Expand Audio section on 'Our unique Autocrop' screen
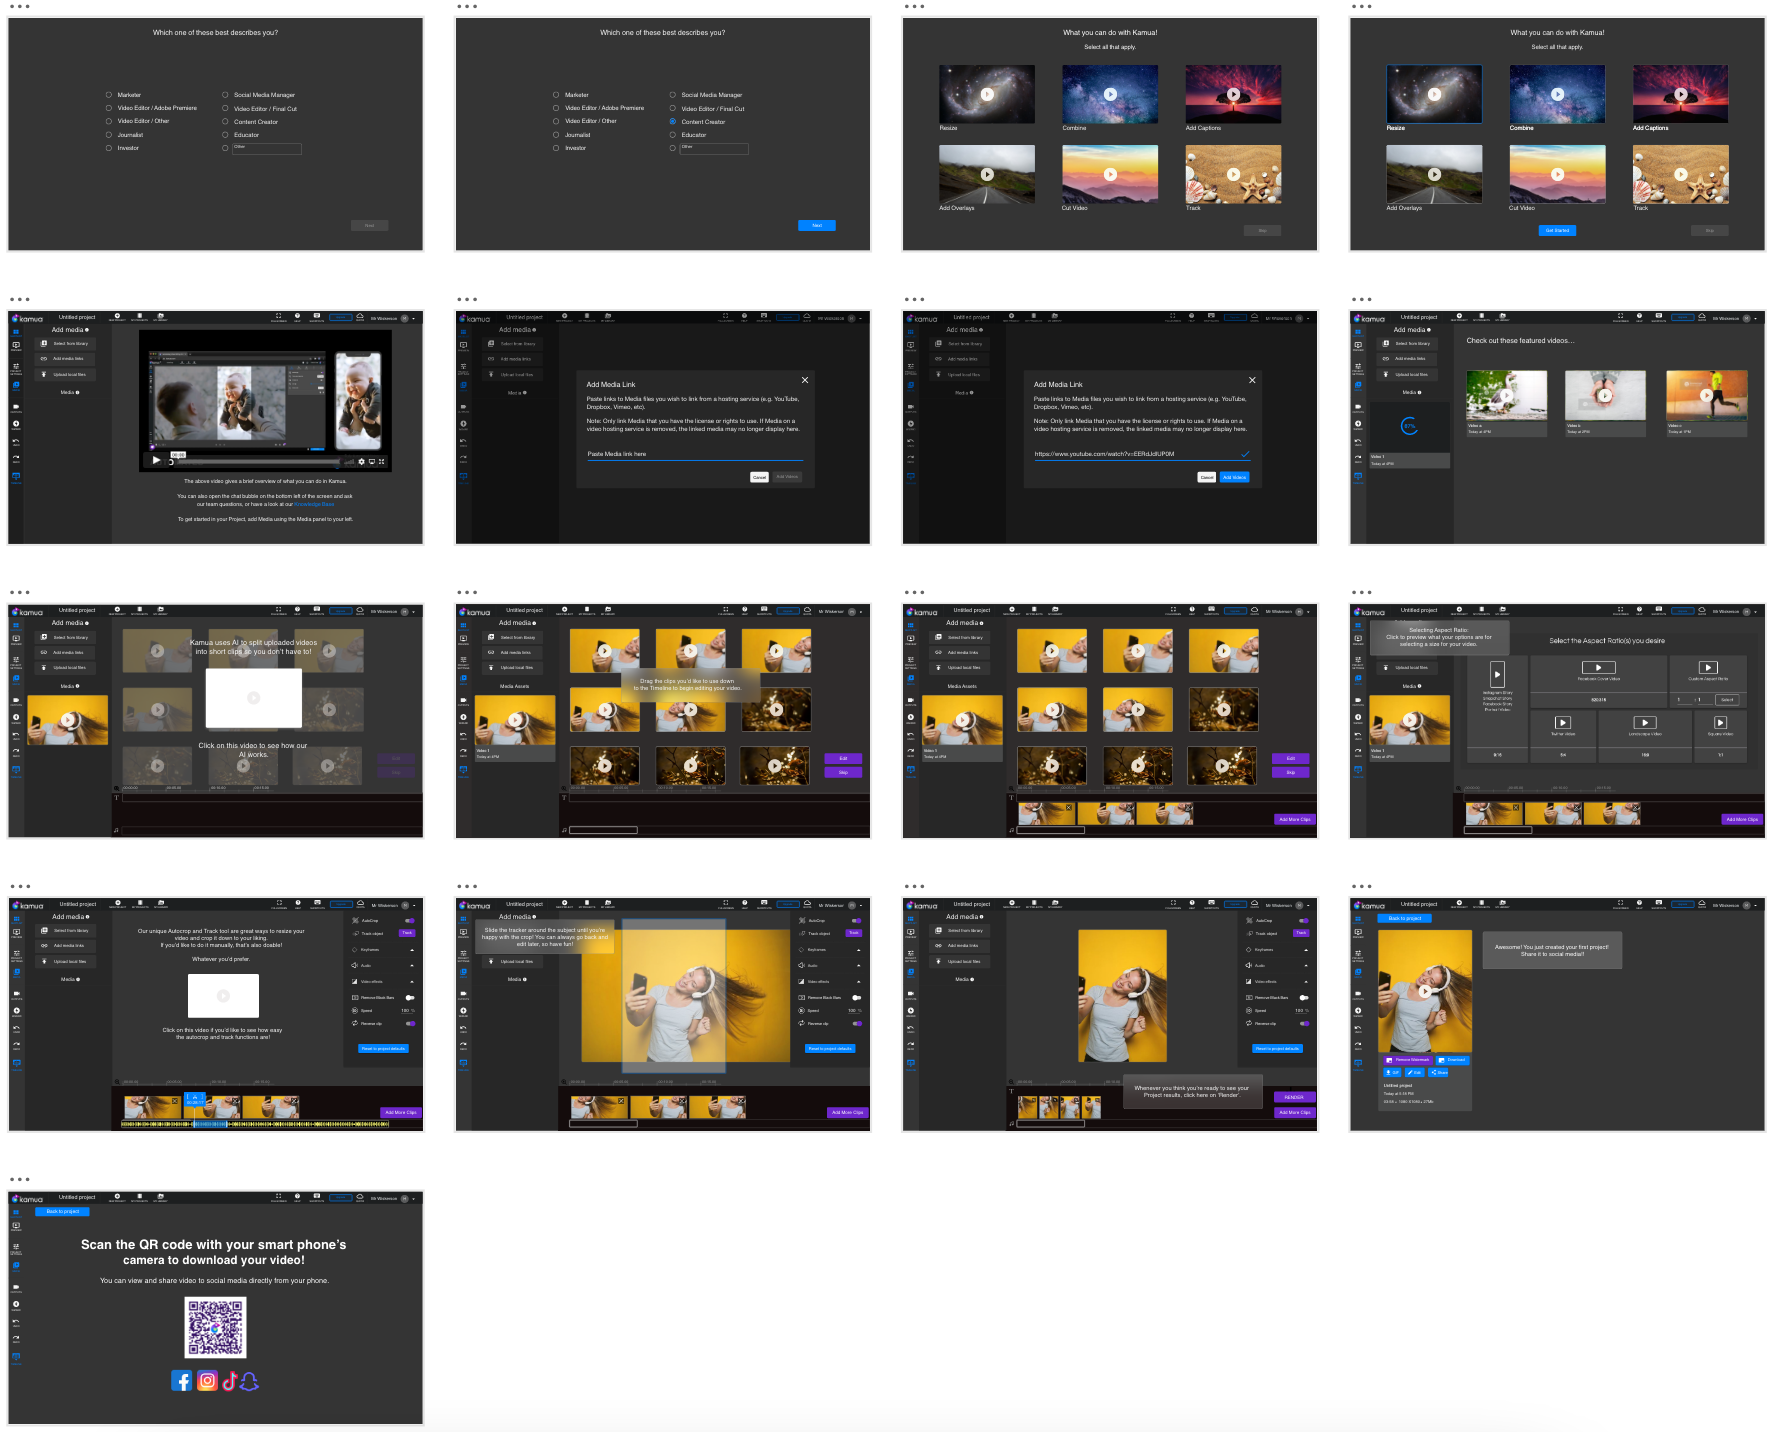This screenshot has width=1776, height=1432. point(412,966)
